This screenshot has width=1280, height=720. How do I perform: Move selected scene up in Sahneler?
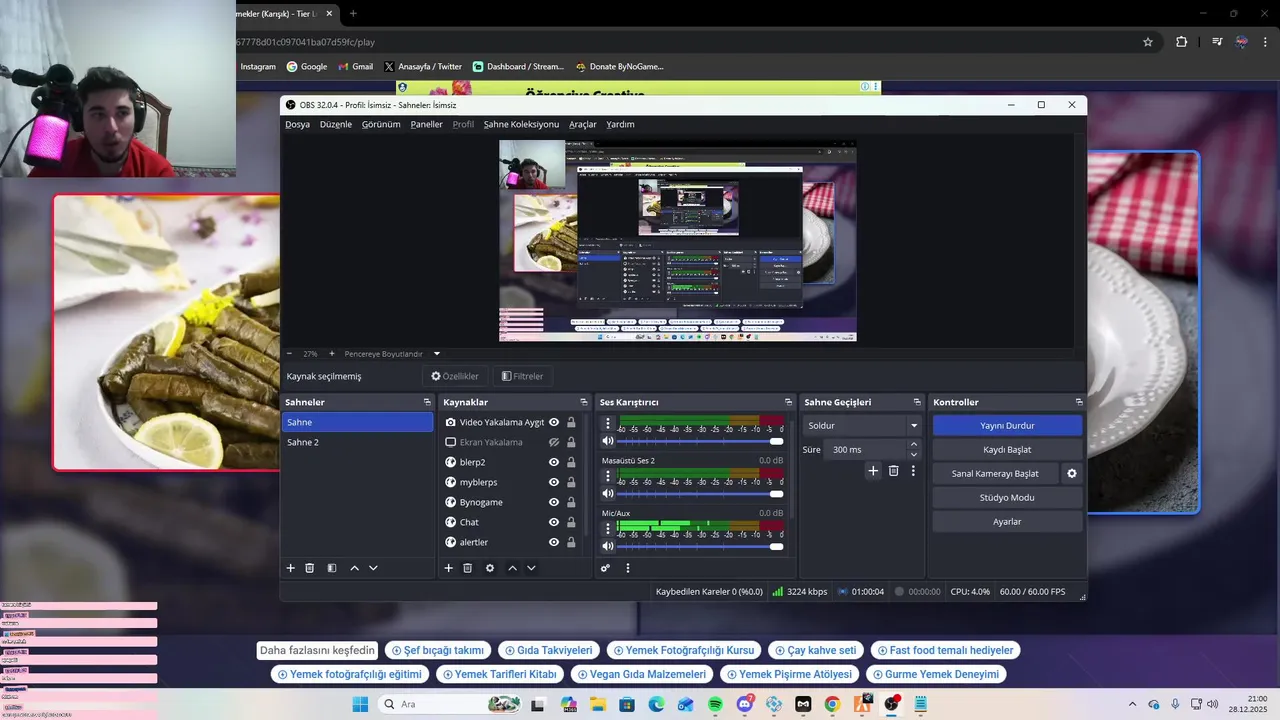tap(354, 568)
